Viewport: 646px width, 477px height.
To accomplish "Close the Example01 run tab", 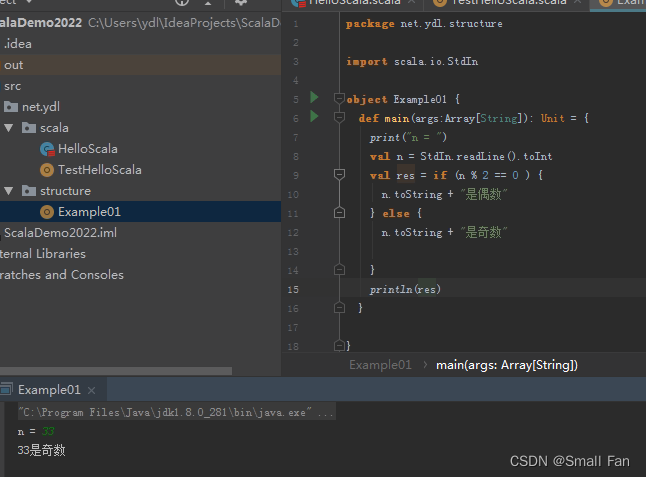I will click(91, 390).
